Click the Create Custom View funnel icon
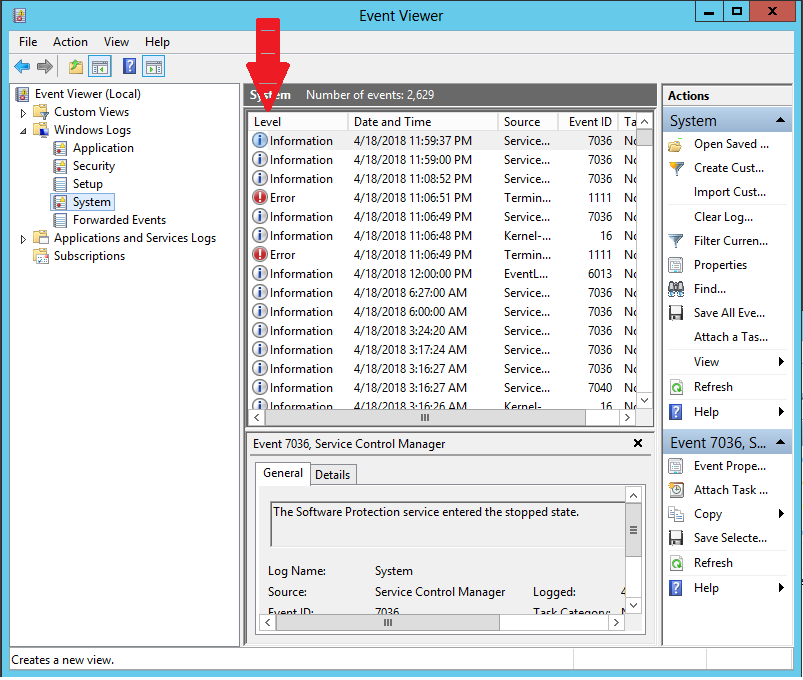The image size is (803, 680). click(676, 168)
